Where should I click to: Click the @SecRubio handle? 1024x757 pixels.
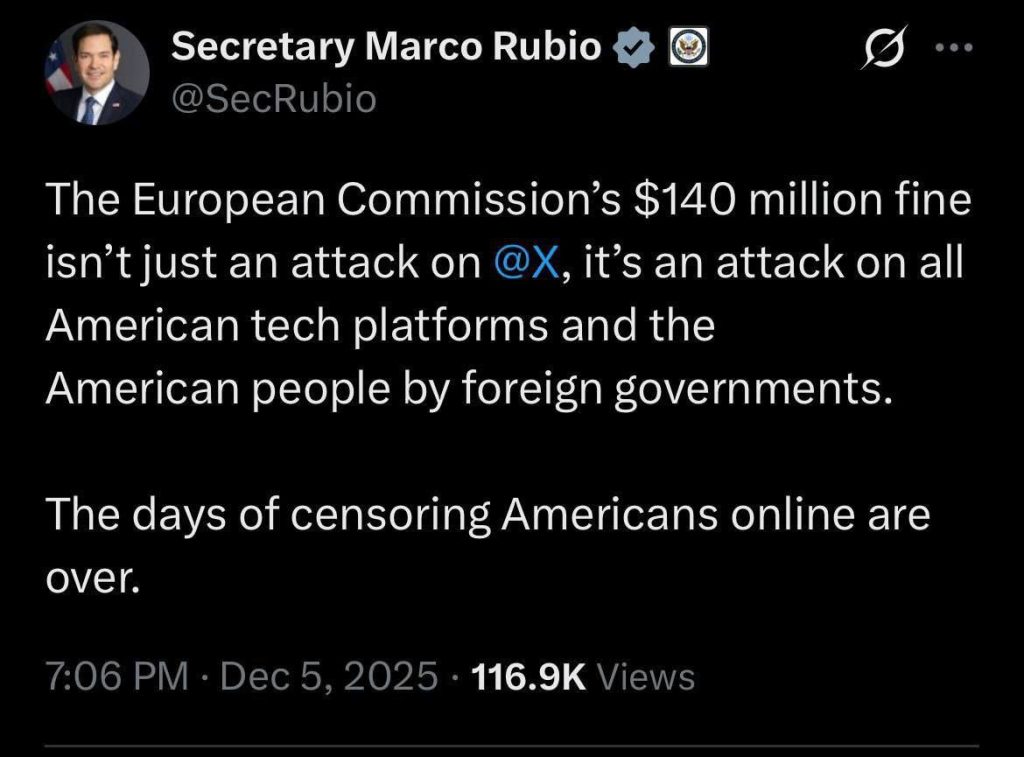[274, 99]
